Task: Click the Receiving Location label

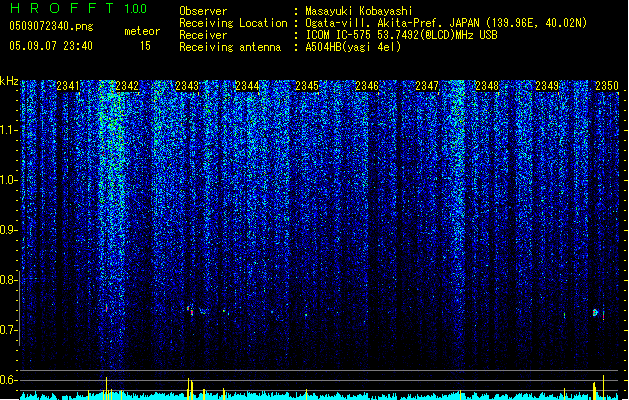Action: pos(233,23)
